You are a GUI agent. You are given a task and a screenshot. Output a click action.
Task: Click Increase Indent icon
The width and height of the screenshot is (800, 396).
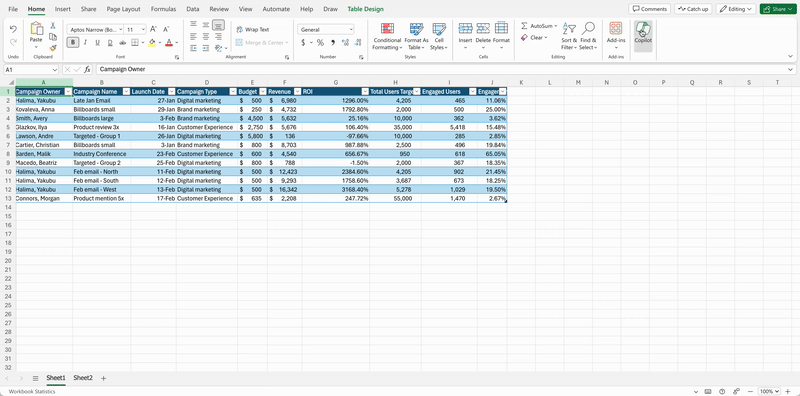click(x=206, y=48)
